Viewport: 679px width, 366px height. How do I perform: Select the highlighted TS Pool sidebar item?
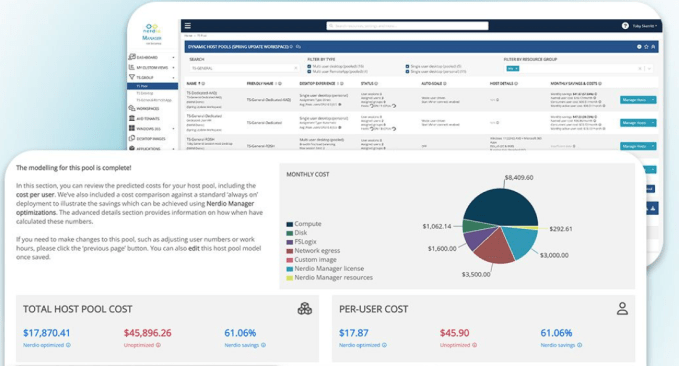point(152,86)
